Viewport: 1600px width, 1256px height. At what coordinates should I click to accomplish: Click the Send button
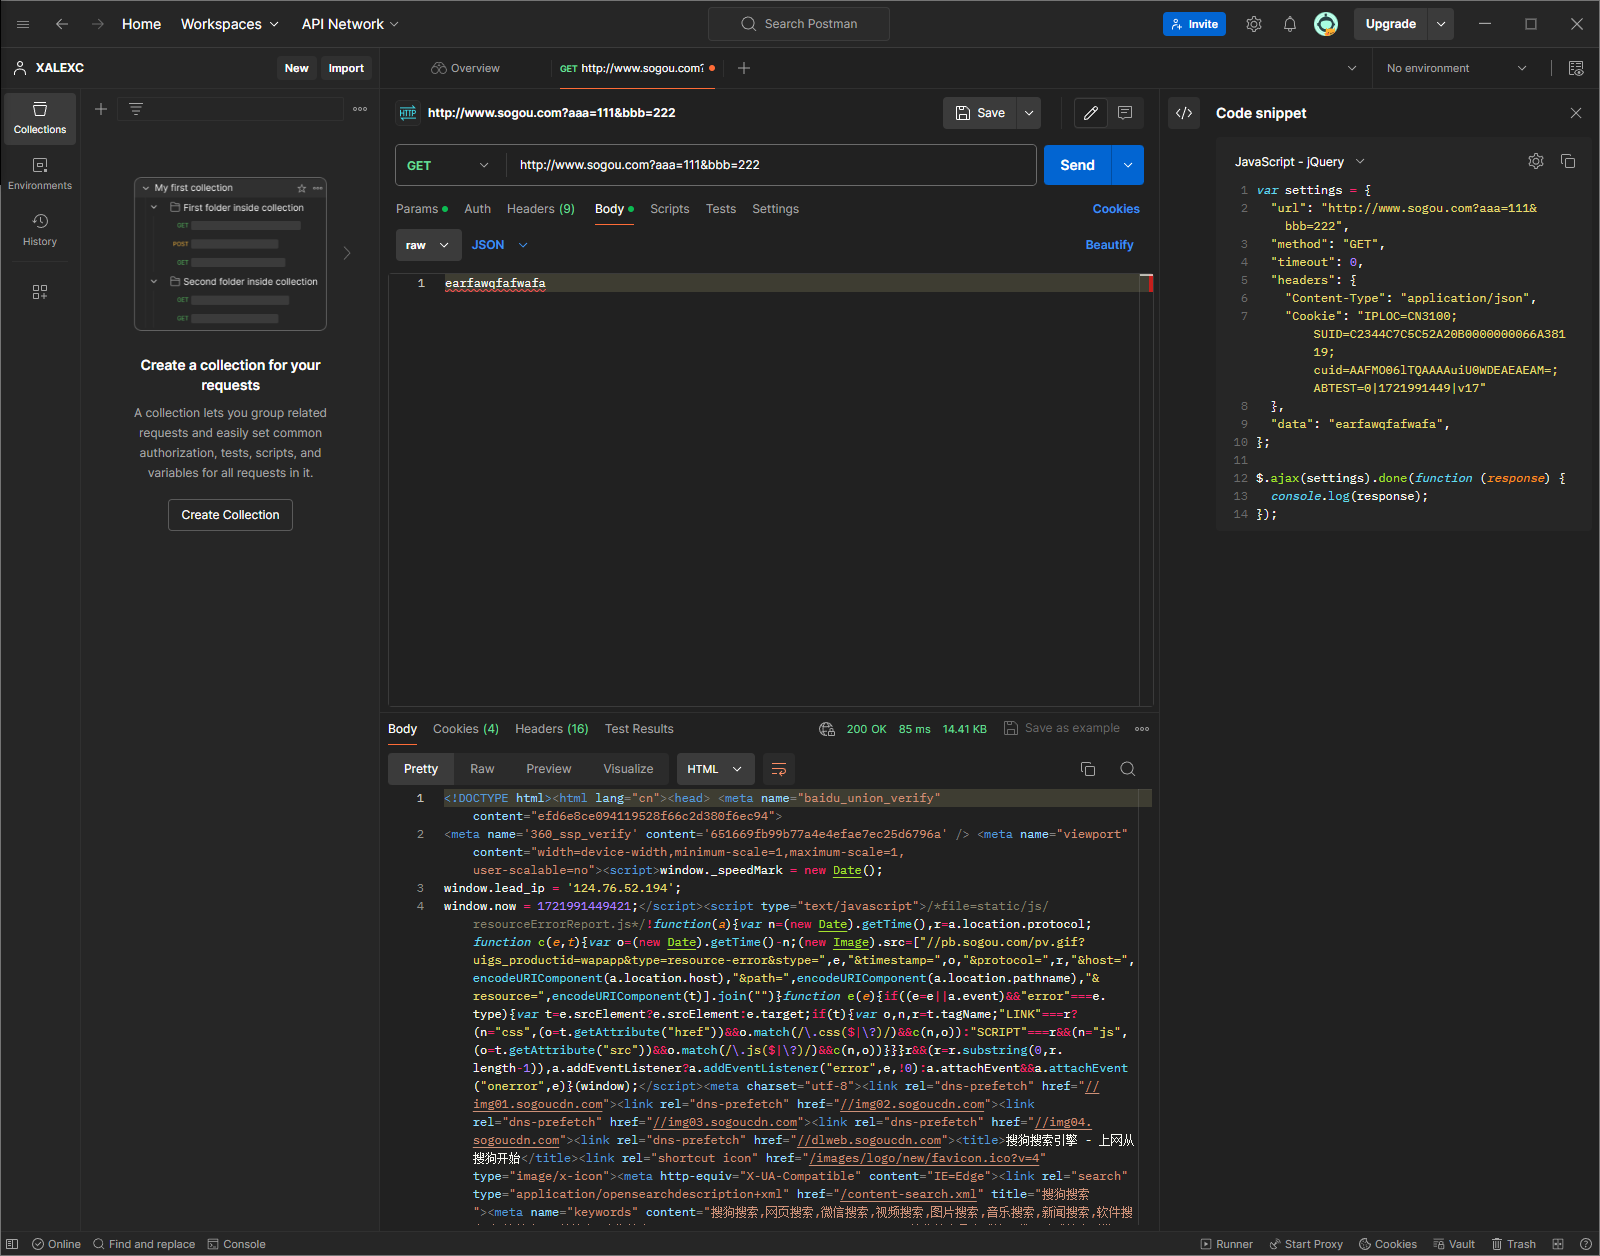1078,165
